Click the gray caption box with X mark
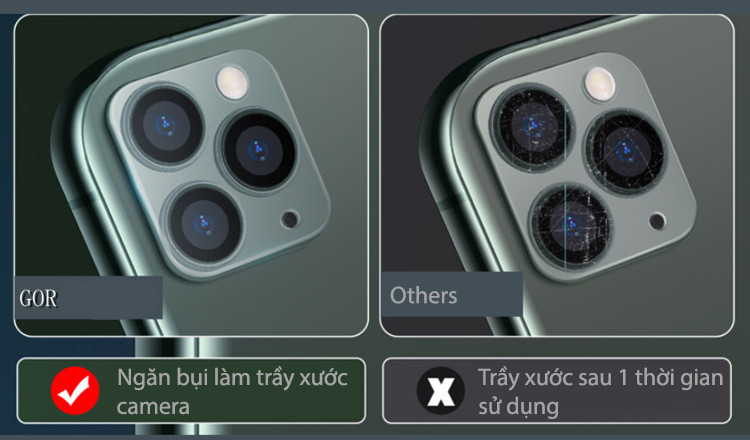 pos(557,391)
